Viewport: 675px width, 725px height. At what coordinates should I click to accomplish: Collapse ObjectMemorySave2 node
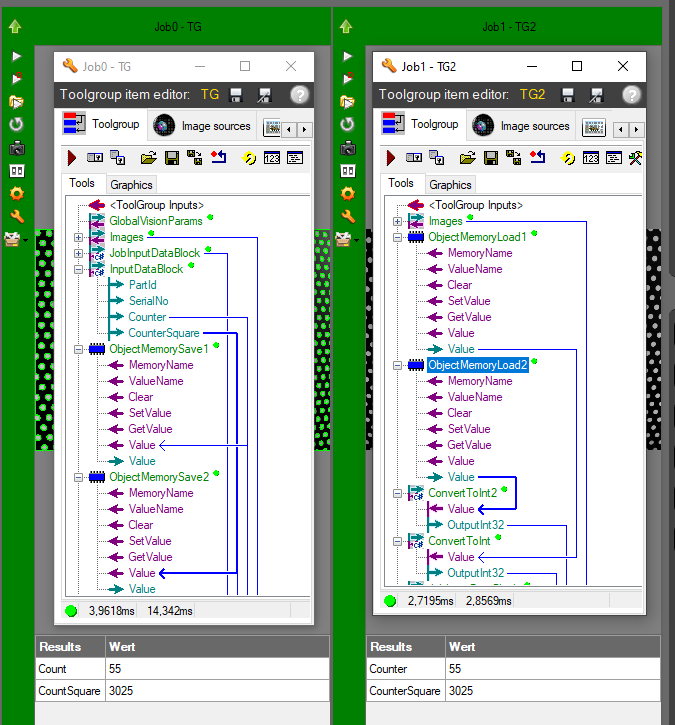click(x=79, y=477)
